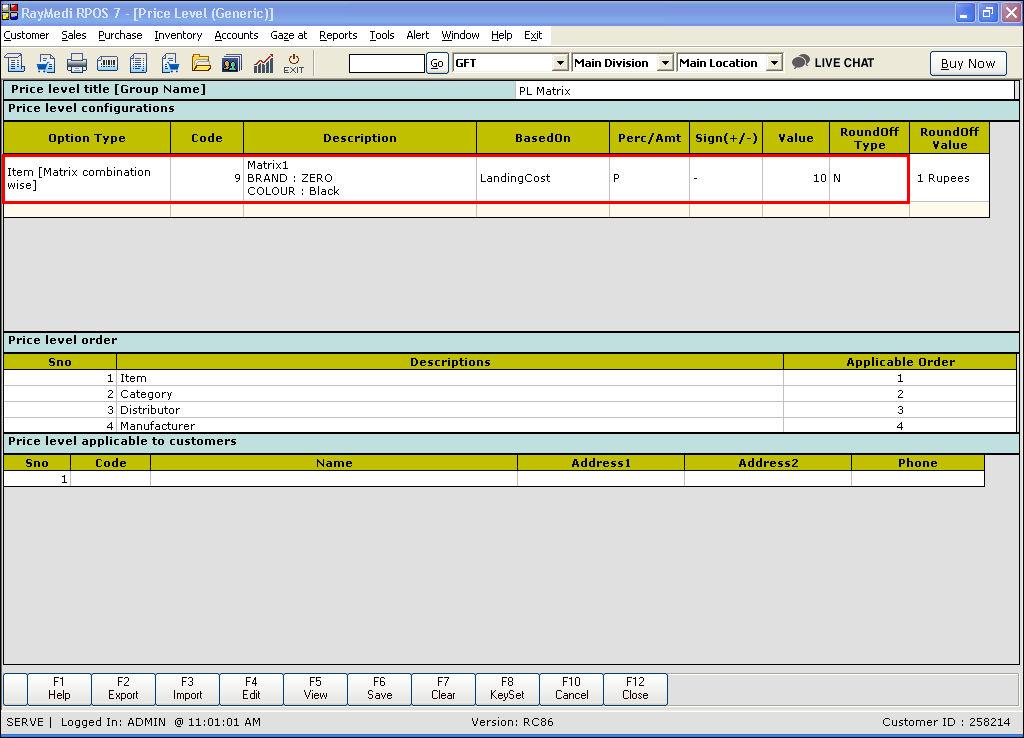Open the yellow folder toolbar icon
Screen dimensions: 1024x738
pyautogui.click(x=201, y=63)
